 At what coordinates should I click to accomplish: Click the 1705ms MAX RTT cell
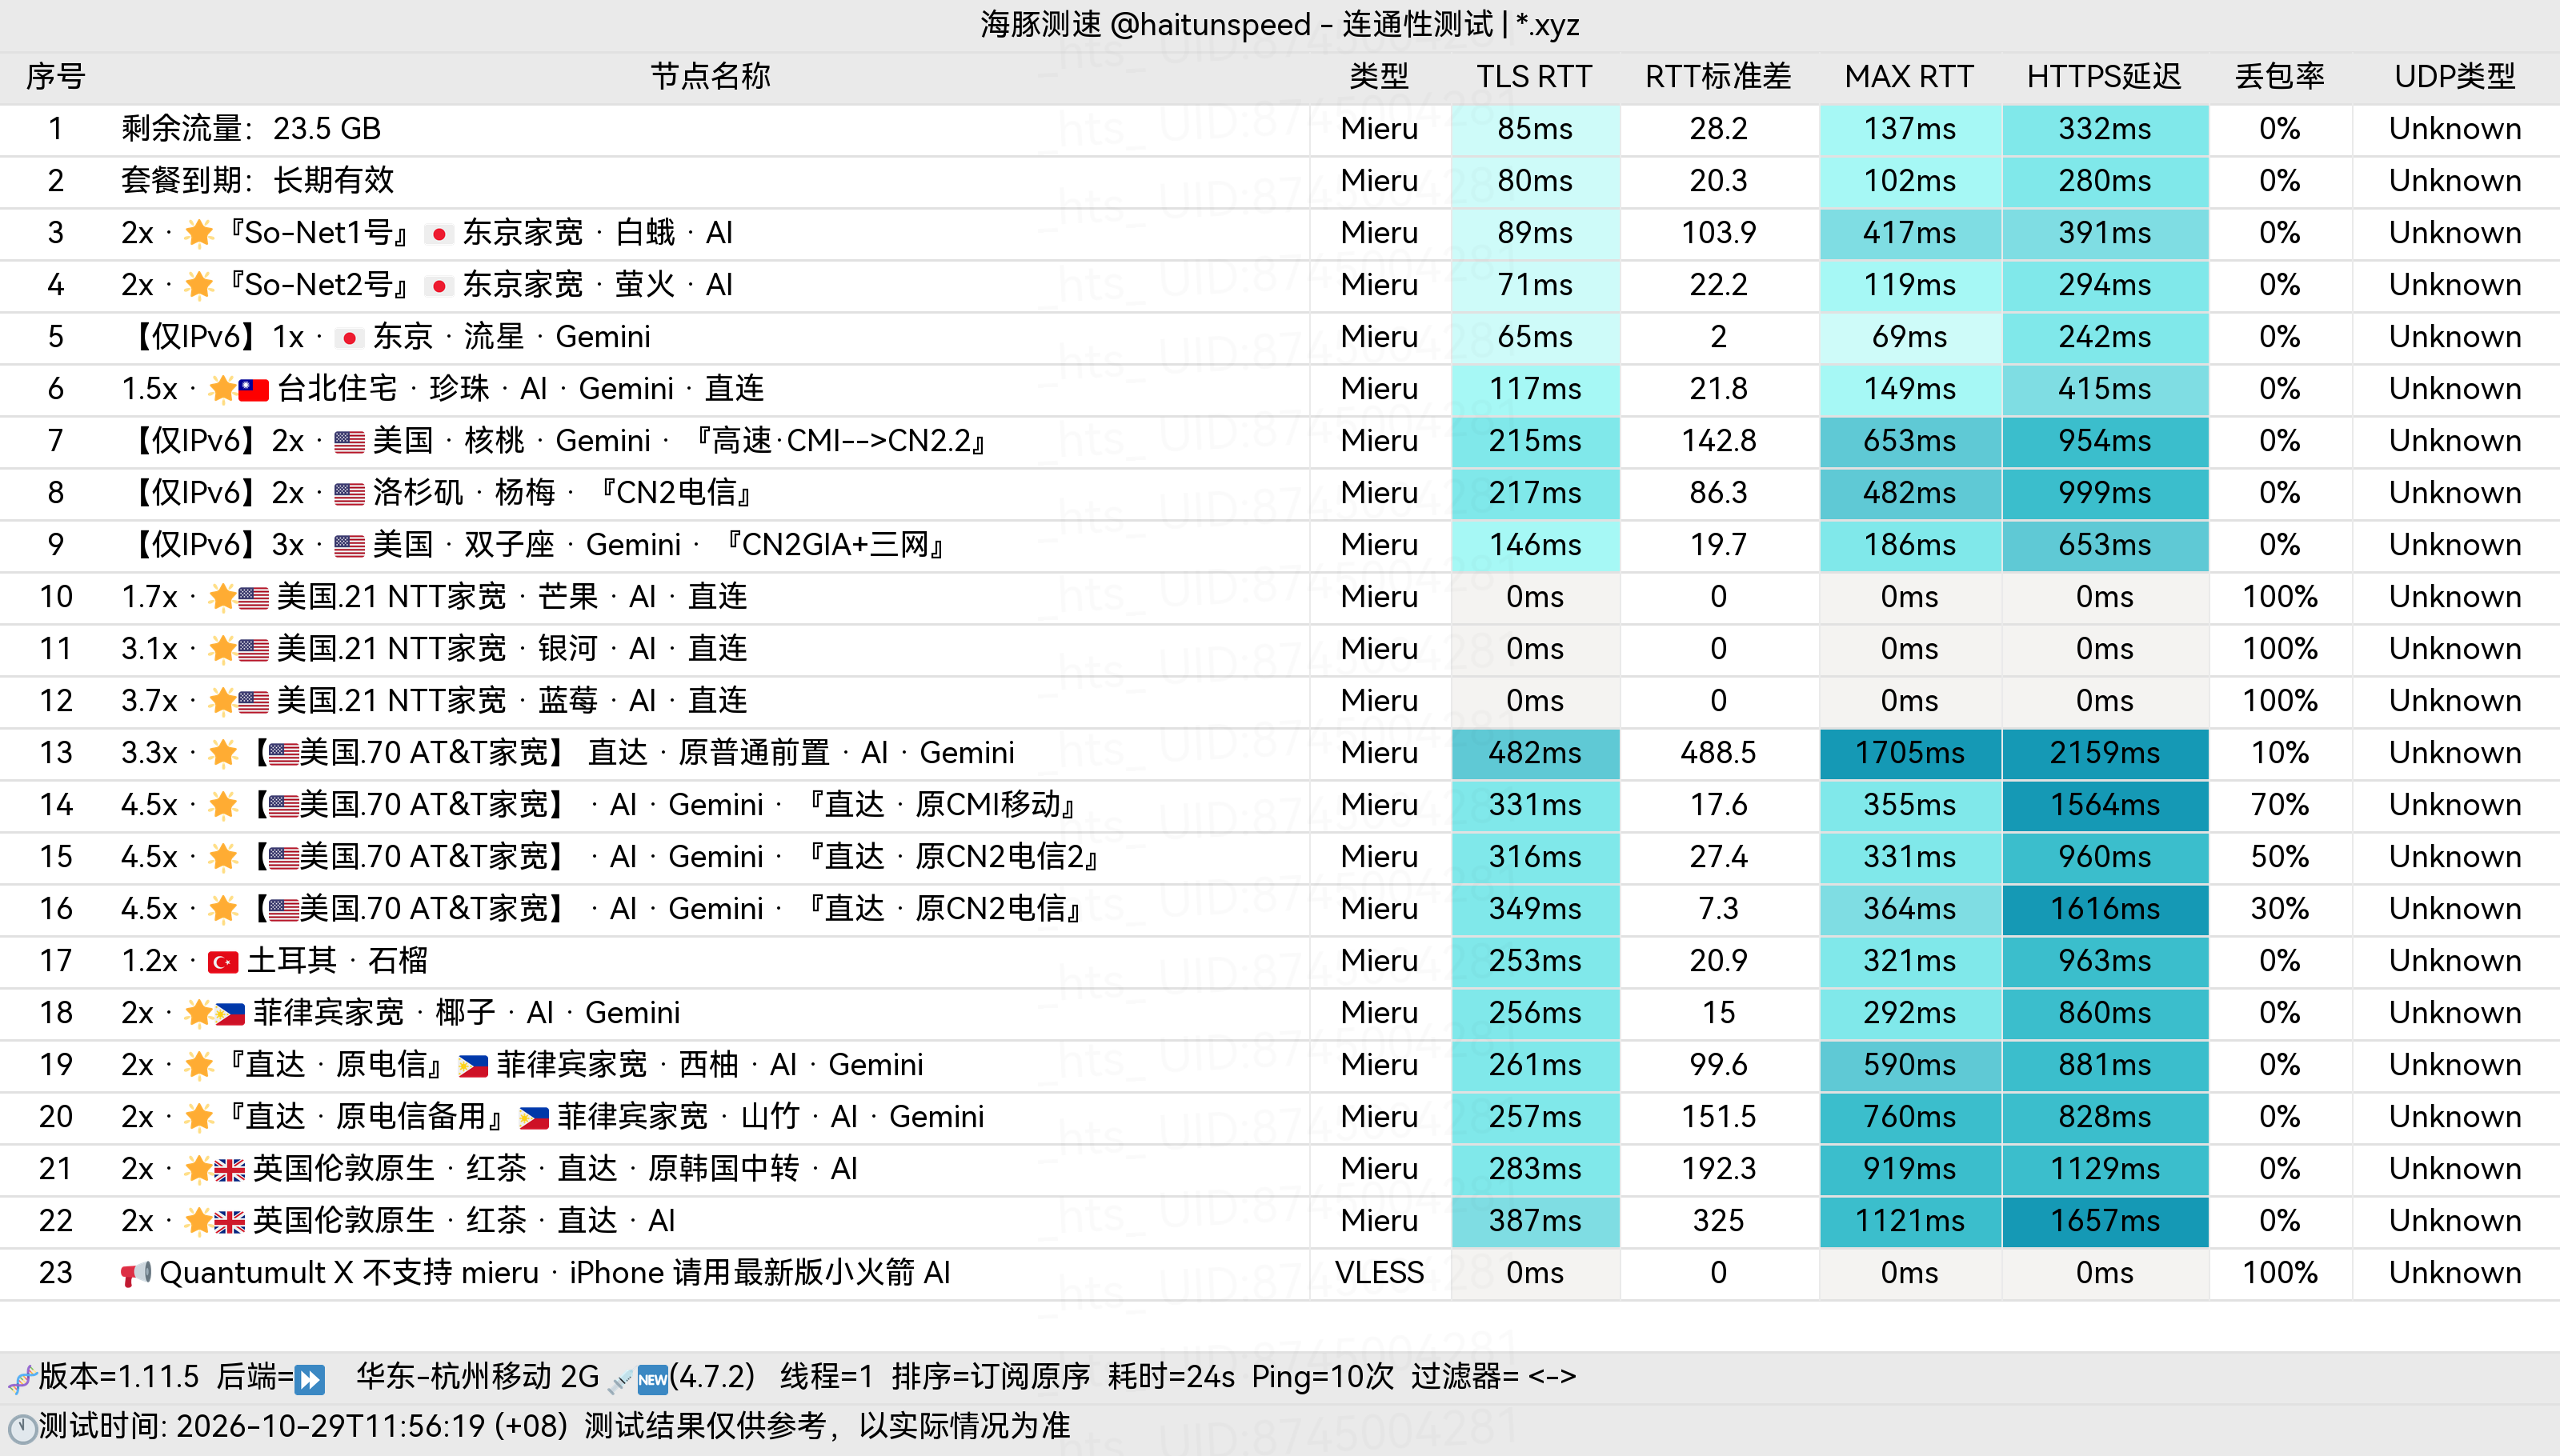click(1910, 754)
